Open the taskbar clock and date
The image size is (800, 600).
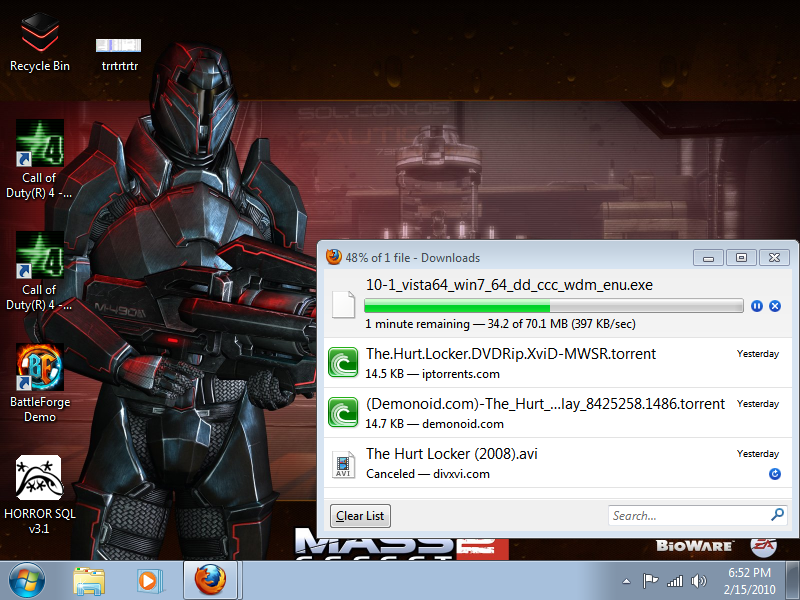749,581
